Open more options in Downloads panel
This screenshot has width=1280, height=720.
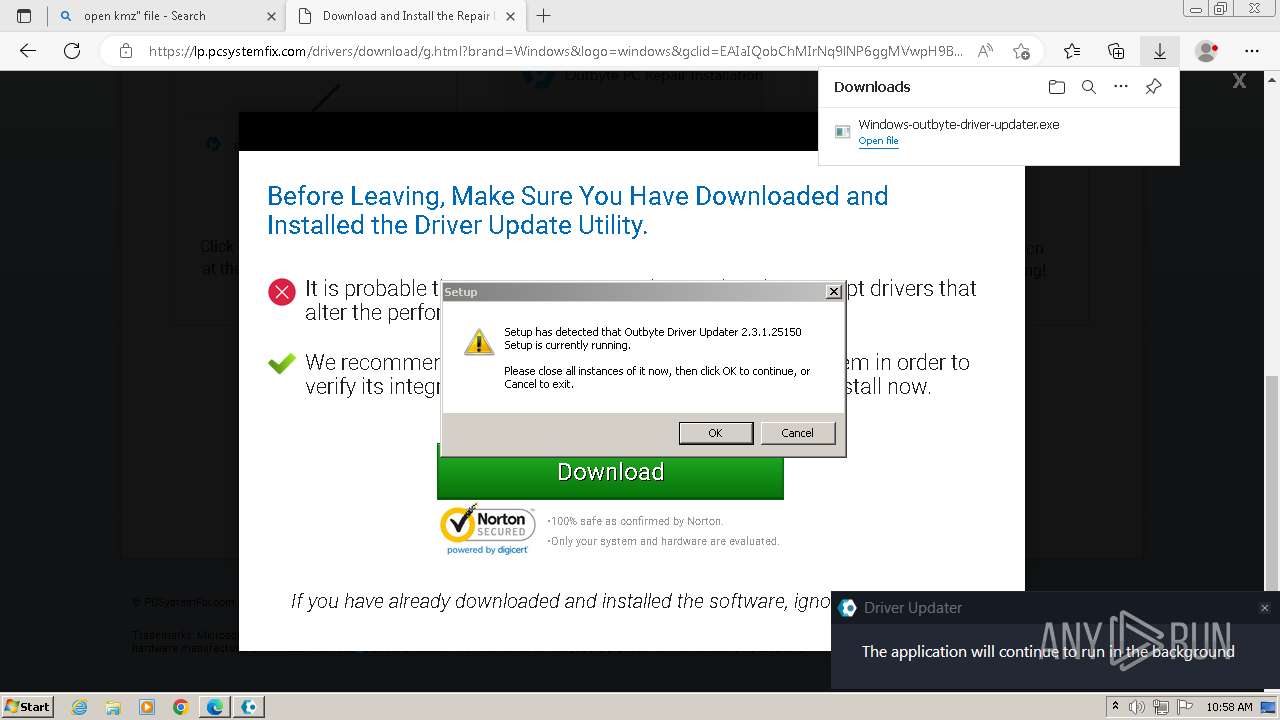(1121, 87)
